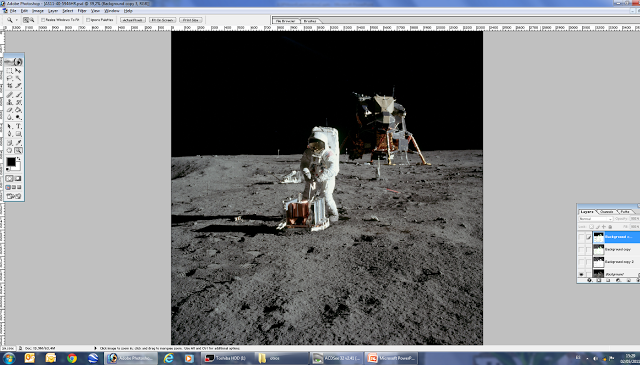This screenshot has height=365, width=640.
Task: Toggle Lock all
Action: click(610, 227)
